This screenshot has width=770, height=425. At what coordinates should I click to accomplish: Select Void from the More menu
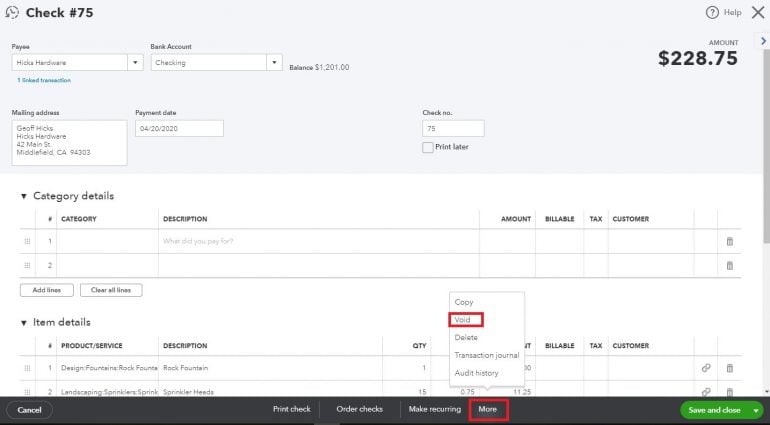click(463, 320)
